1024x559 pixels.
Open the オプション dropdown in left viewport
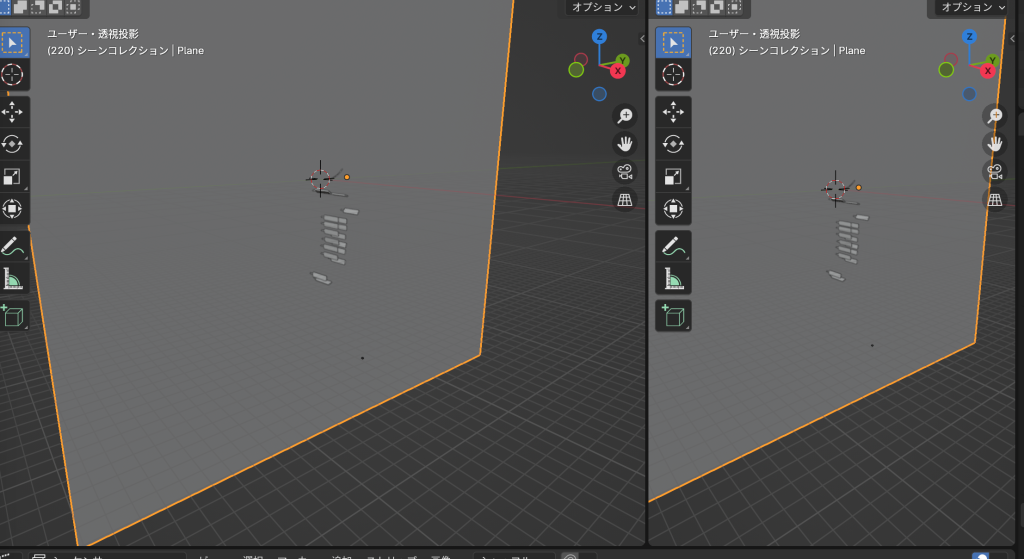pyautogui.click(x=603, y=7)
